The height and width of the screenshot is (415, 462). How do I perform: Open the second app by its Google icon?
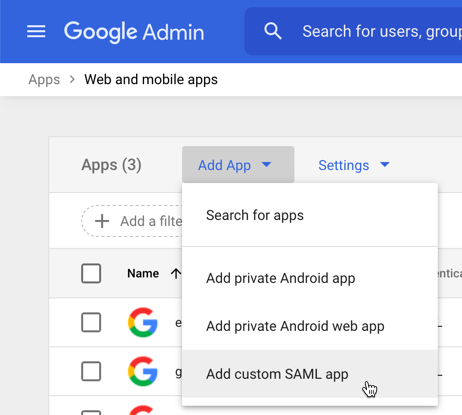(x=143, y=371)
